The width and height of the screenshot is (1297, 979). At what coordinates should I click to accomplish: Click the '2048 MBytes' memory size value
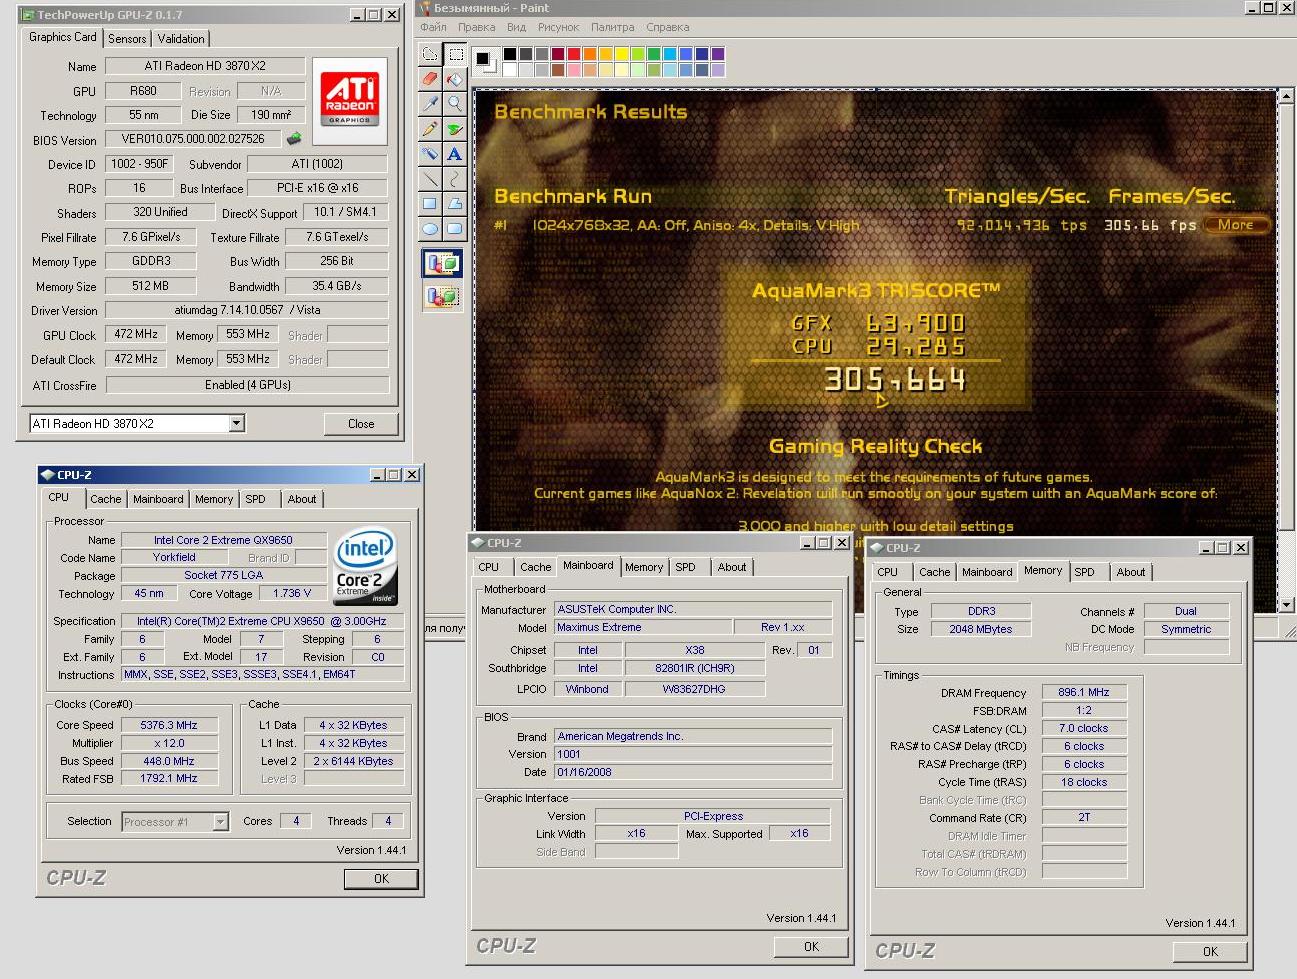click(x=981, y=629)
